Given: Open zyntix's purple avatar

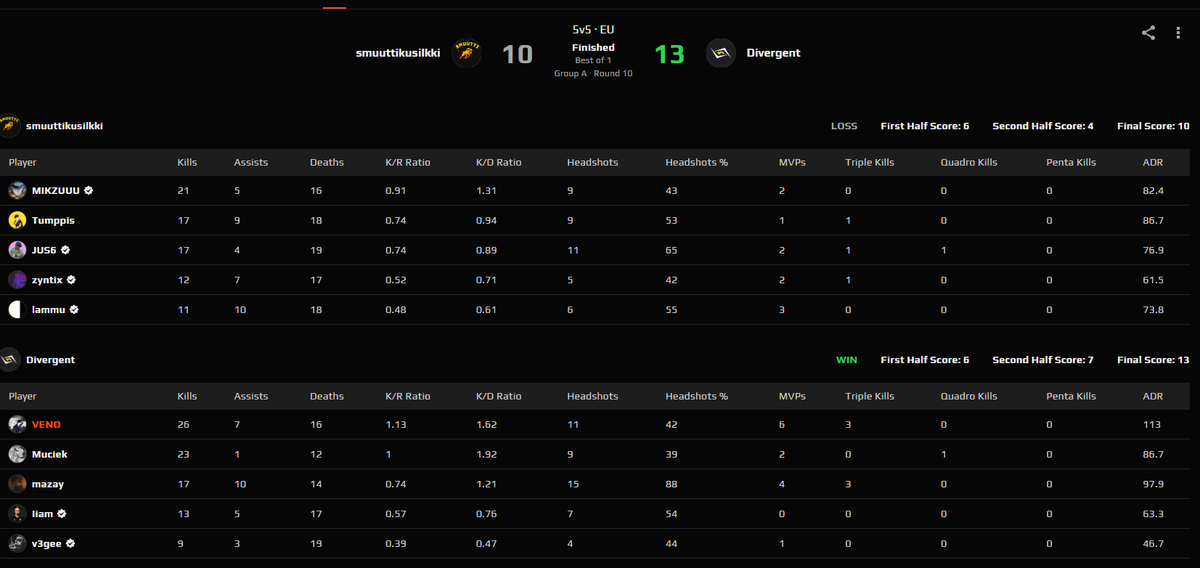Looking at the screenshot, I should click(17, 280).
